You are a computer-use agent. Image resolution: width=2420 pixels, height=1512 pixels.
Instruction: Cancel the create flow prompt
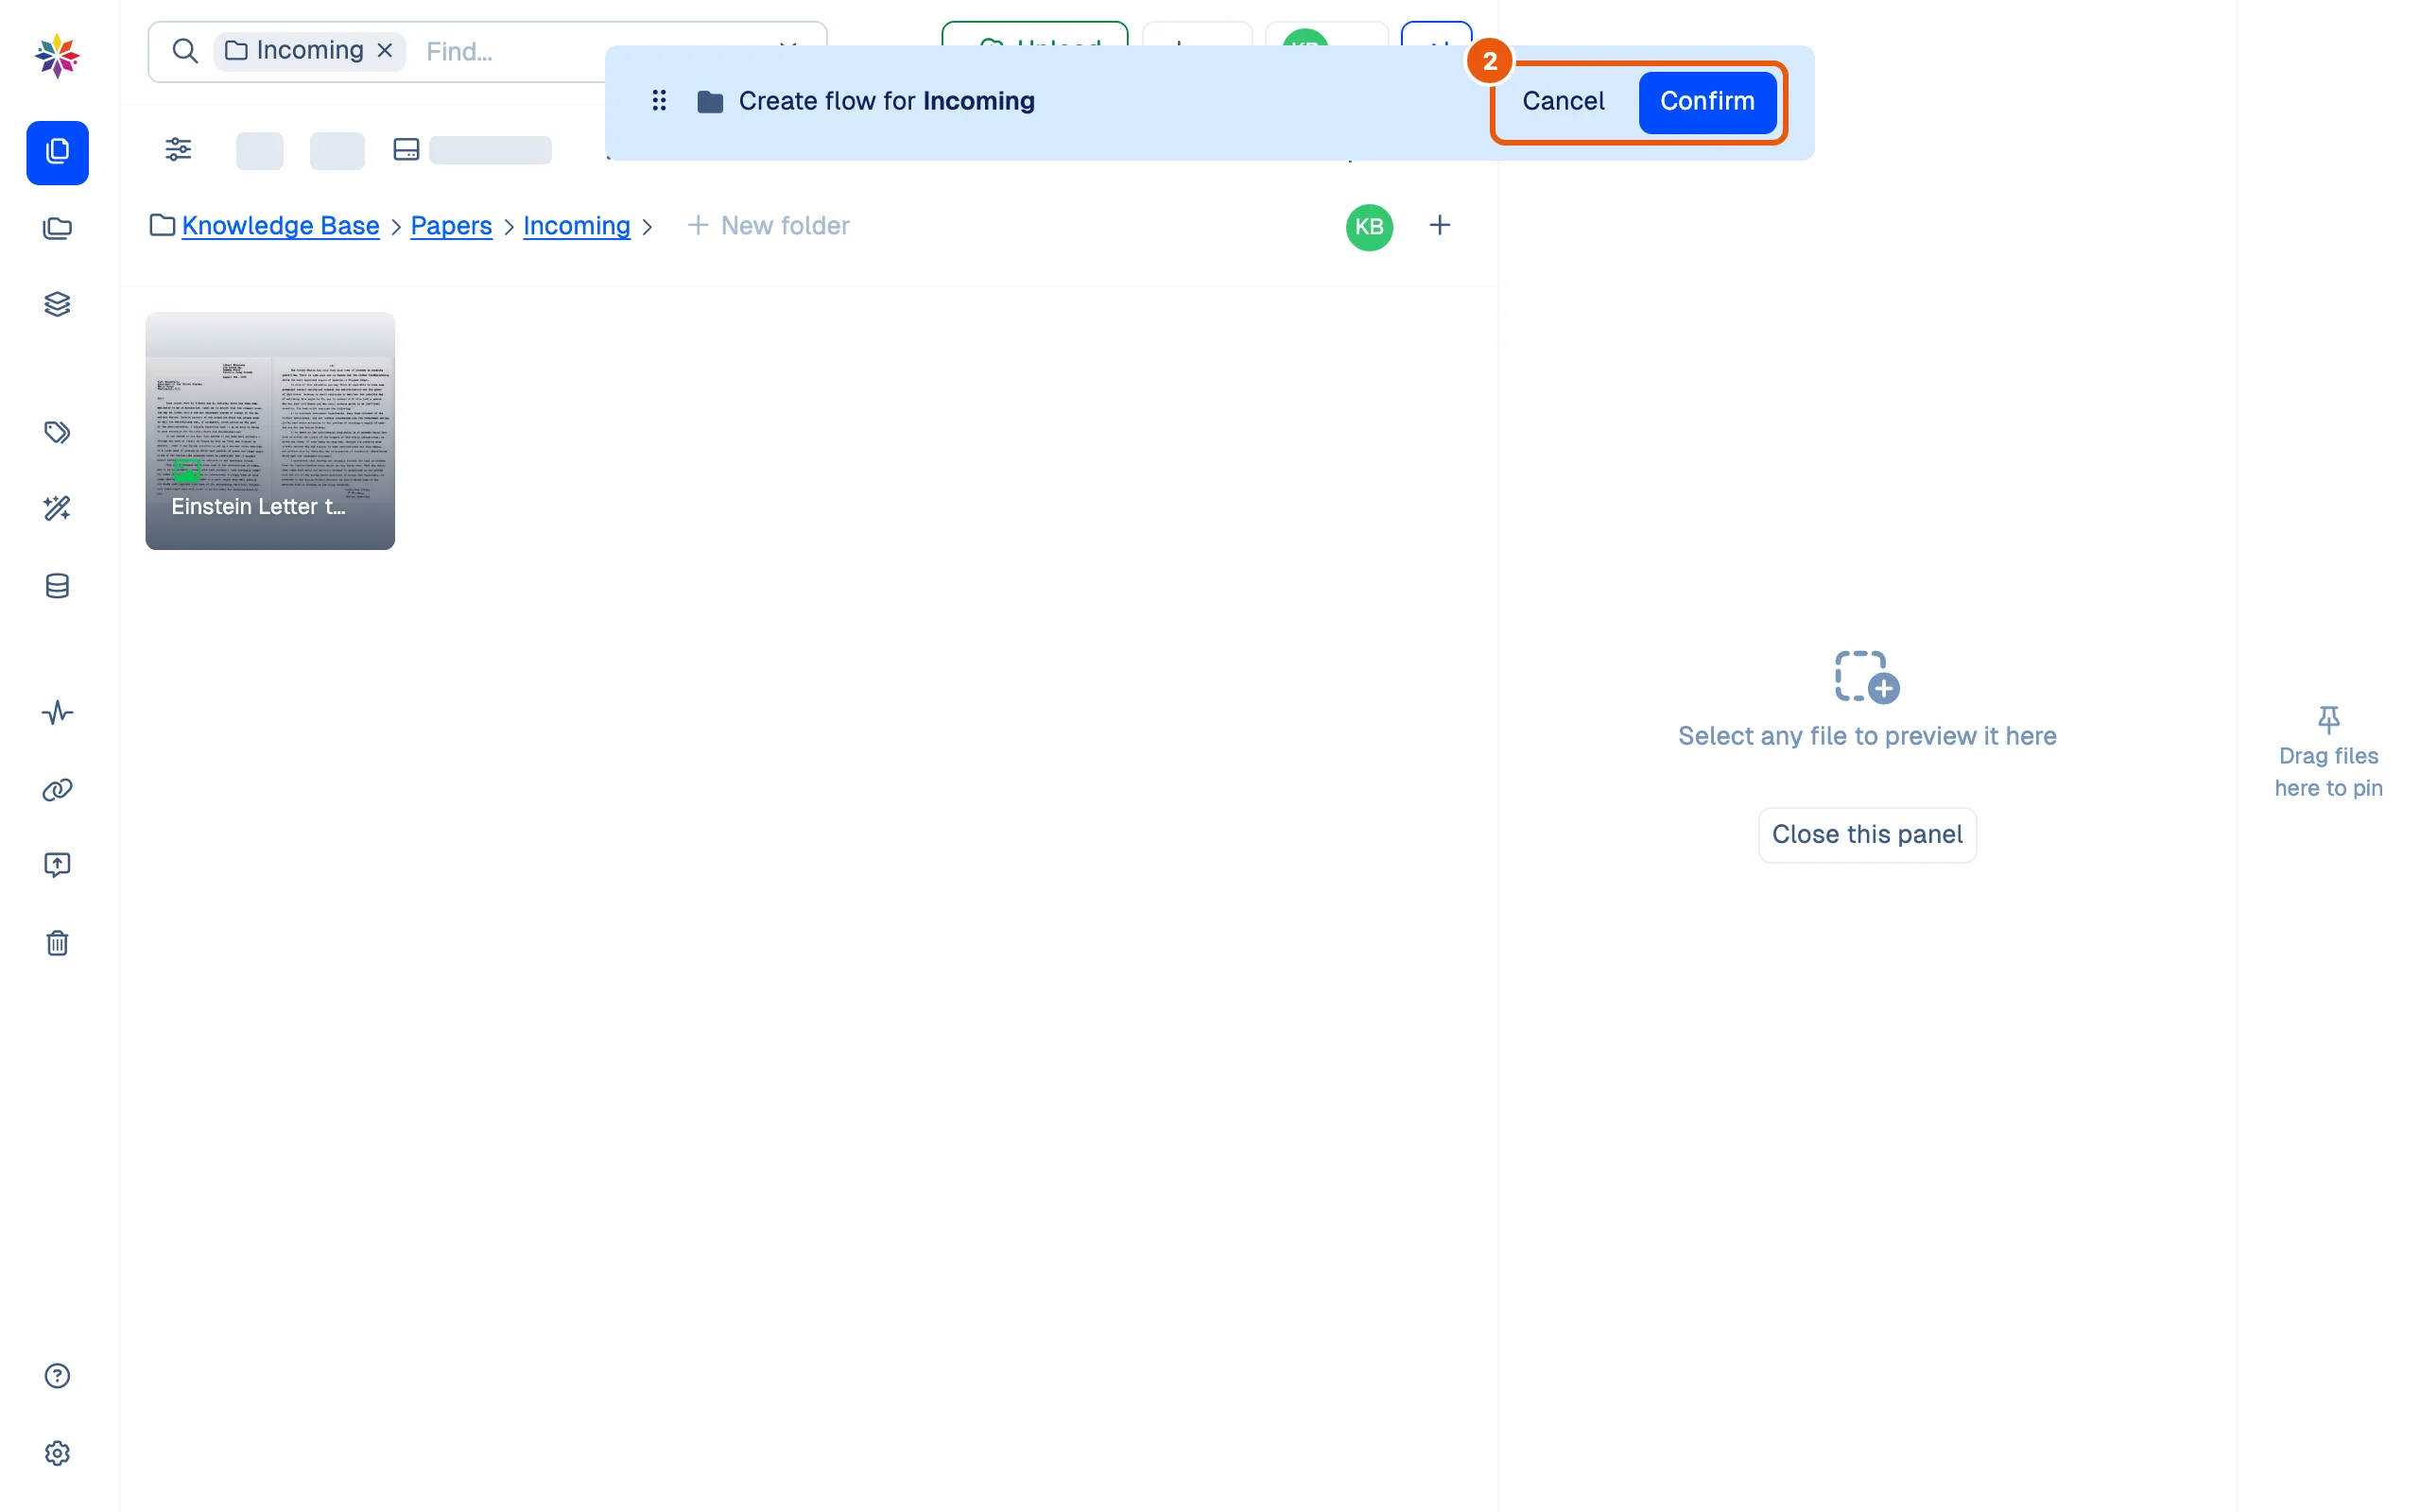(1563, 101)
